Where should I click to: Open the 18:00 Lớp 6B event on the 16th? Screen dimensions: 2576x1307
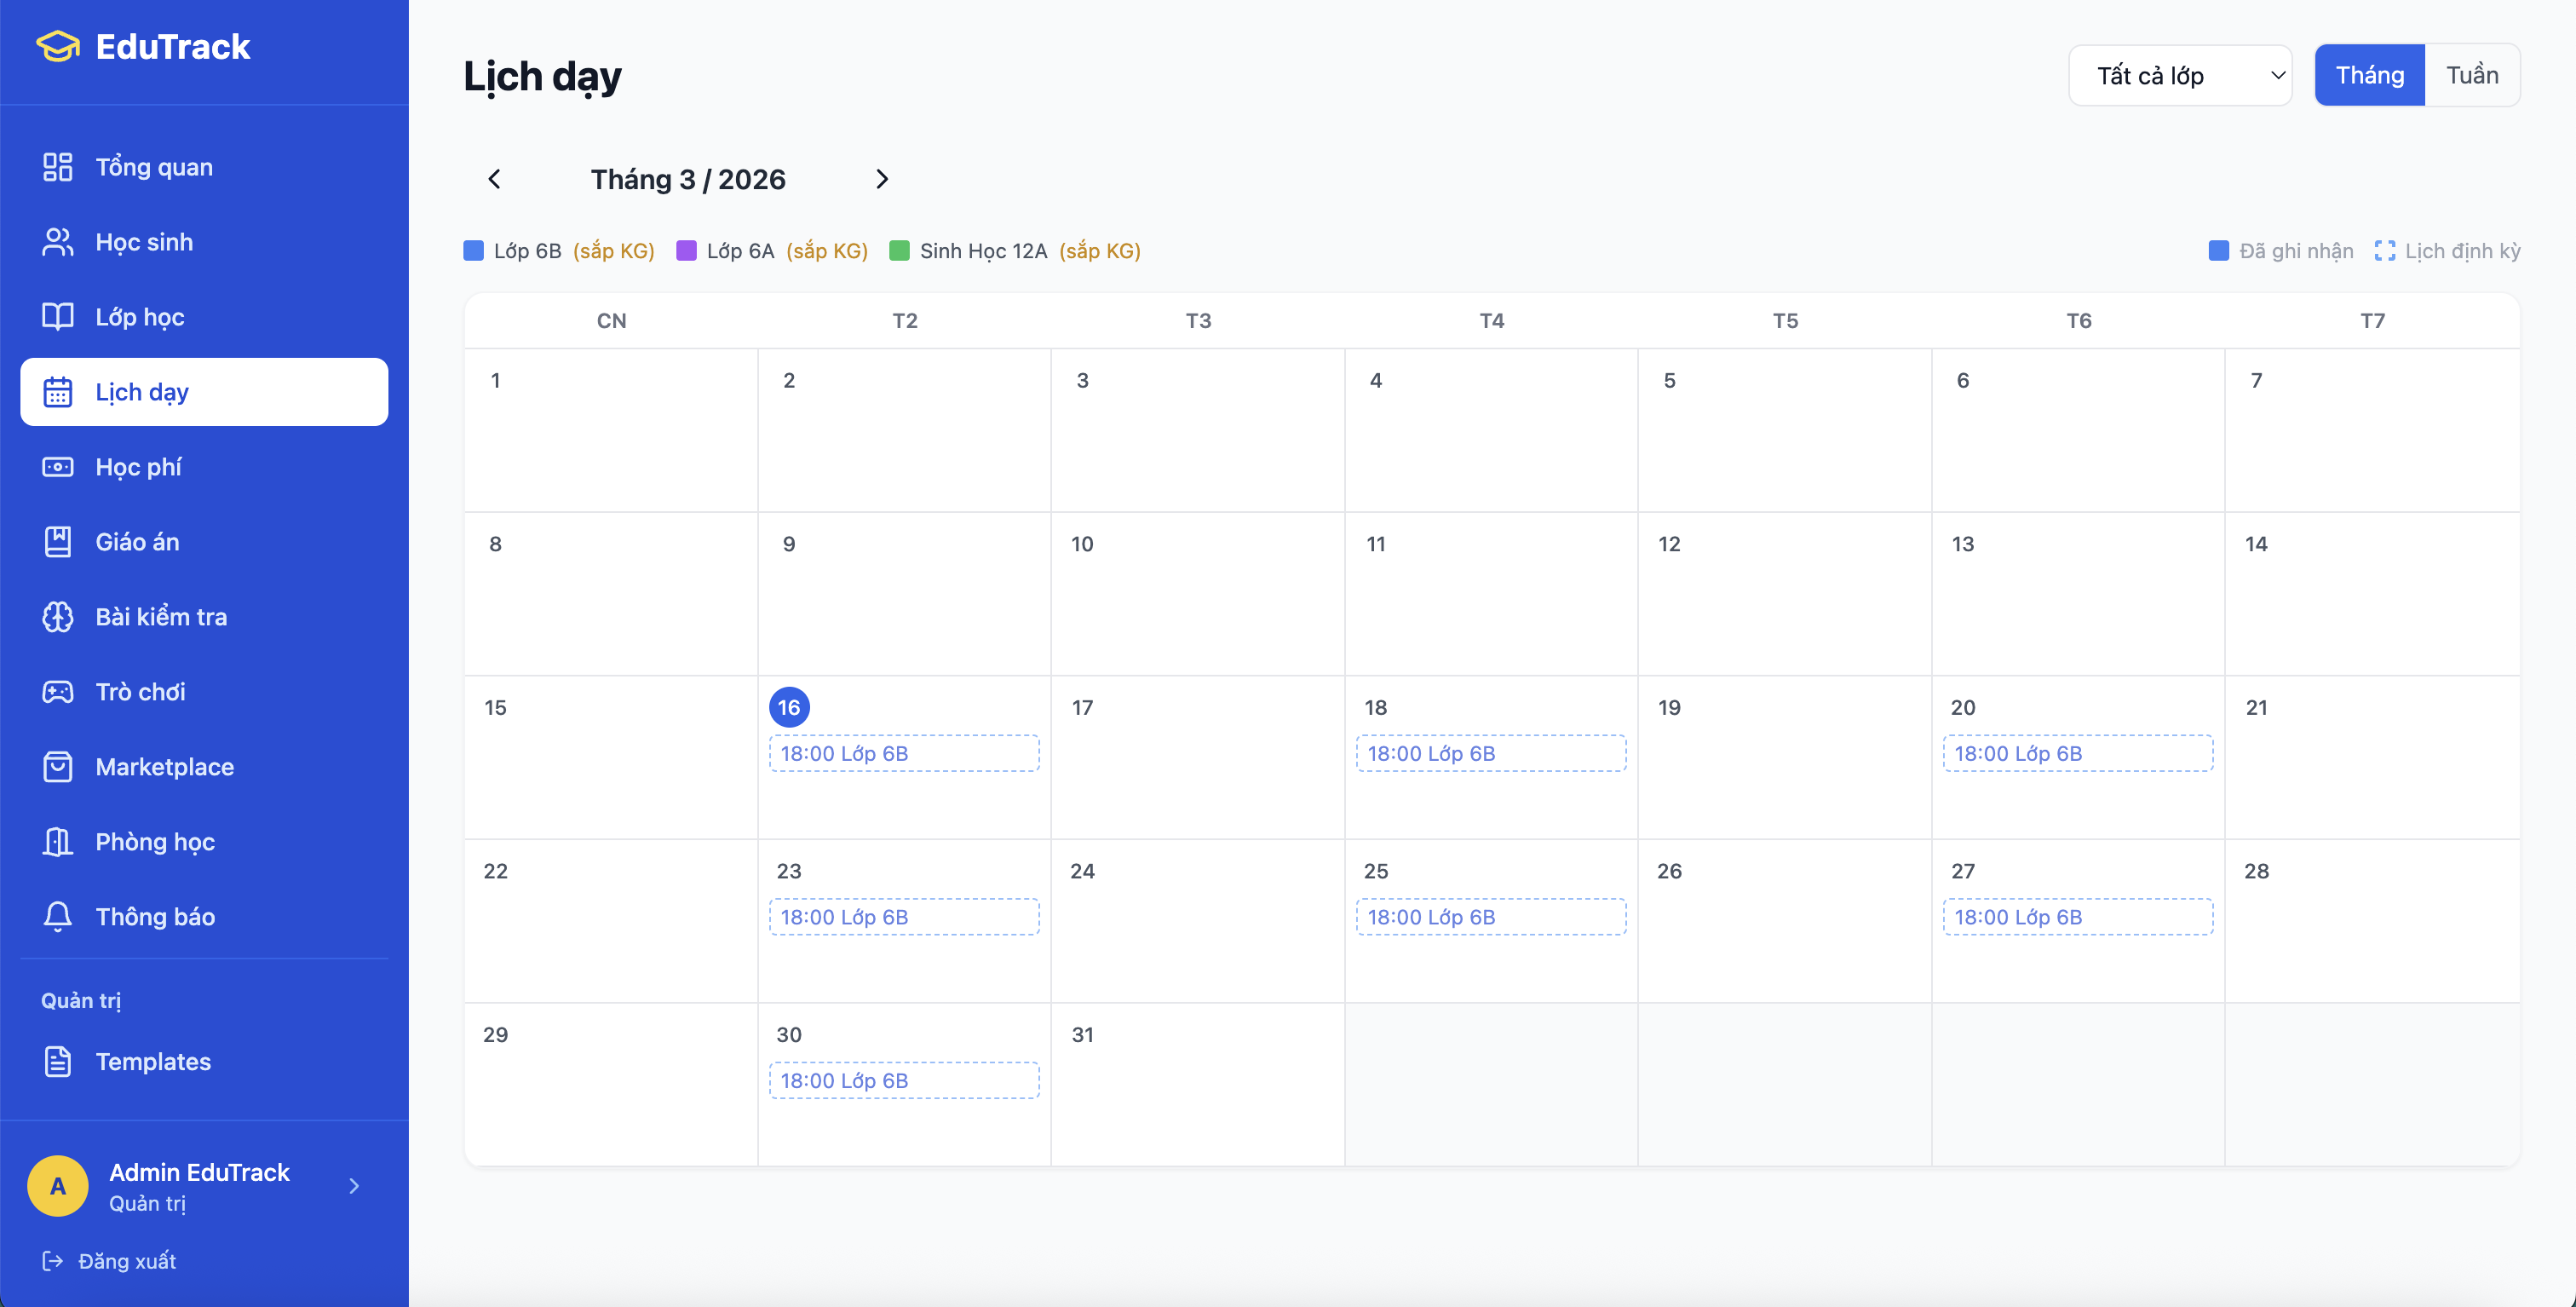[x=903, y=754]
